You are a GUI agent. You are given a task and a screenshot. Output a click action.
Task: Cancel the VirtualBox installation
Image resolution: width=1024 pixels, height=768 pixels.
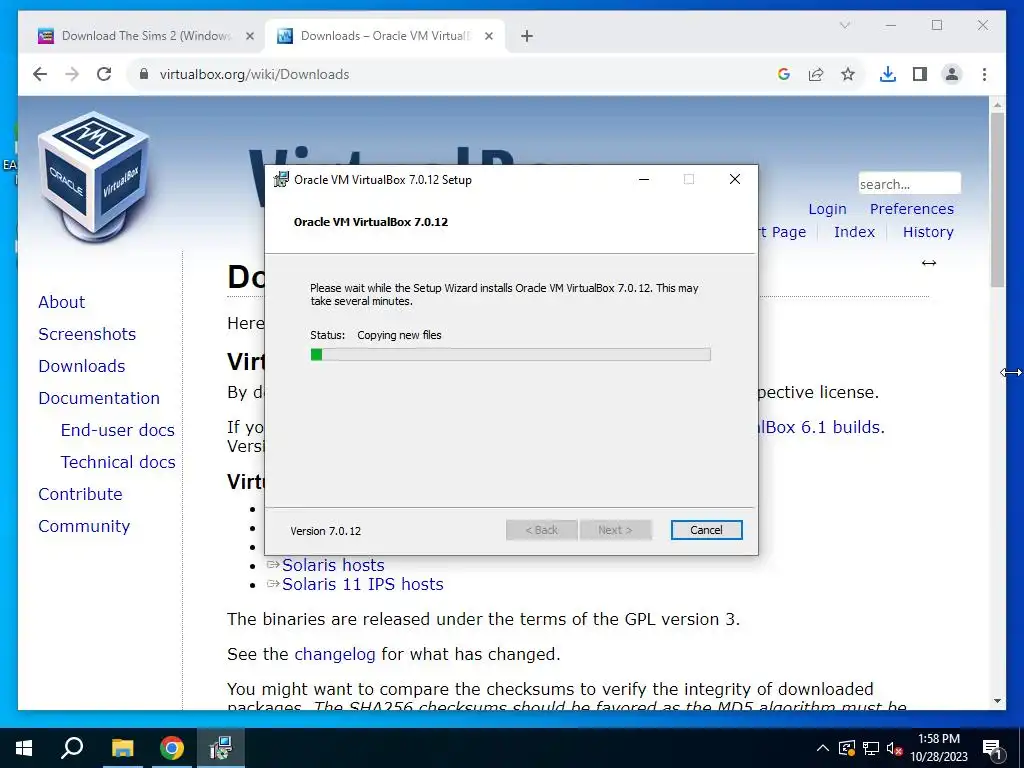point(706,530)
